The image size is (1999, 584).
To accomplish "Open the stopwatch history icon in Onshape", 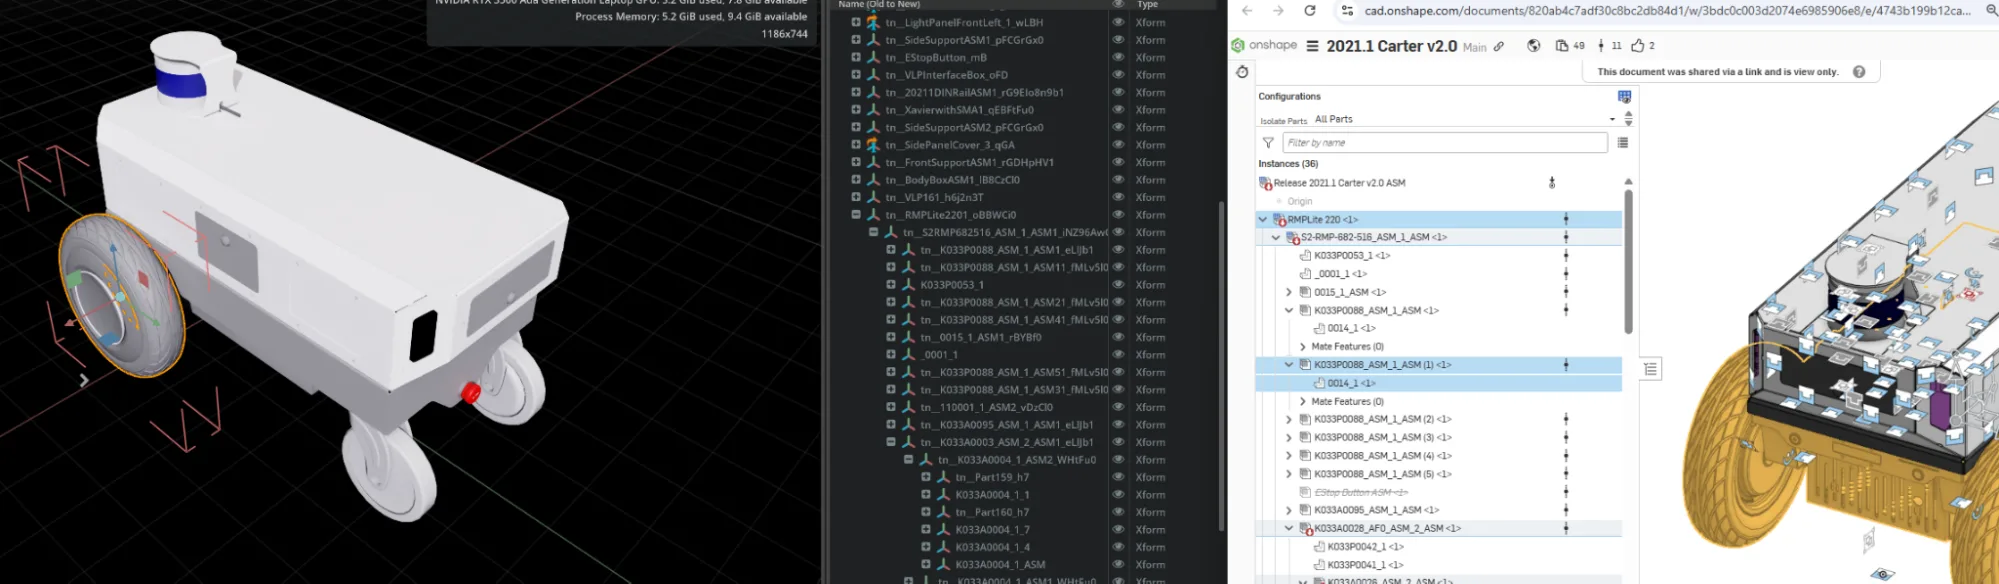I will click(1242, 72).
